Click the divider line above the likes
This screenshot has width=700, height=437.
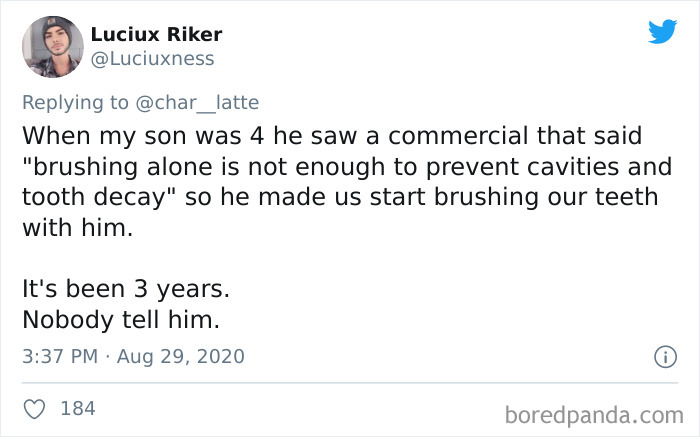tap(350, 382)
